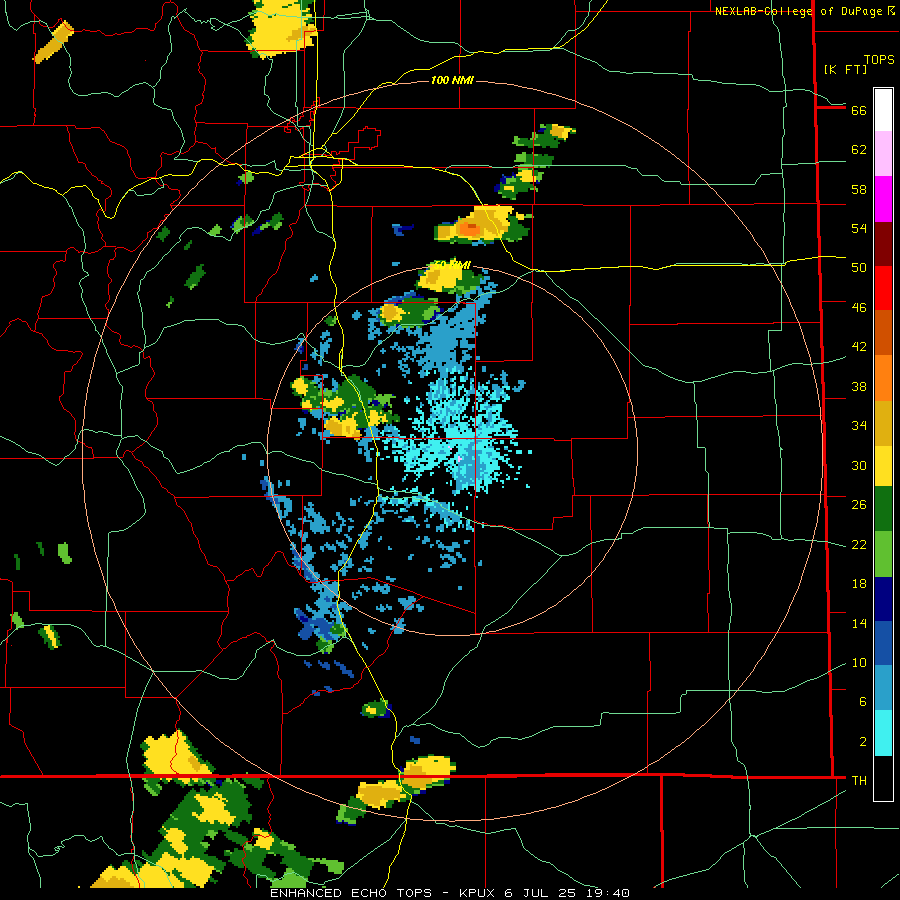Click the legend value 42
The image size is (900, 900).
tap(859, 346)
